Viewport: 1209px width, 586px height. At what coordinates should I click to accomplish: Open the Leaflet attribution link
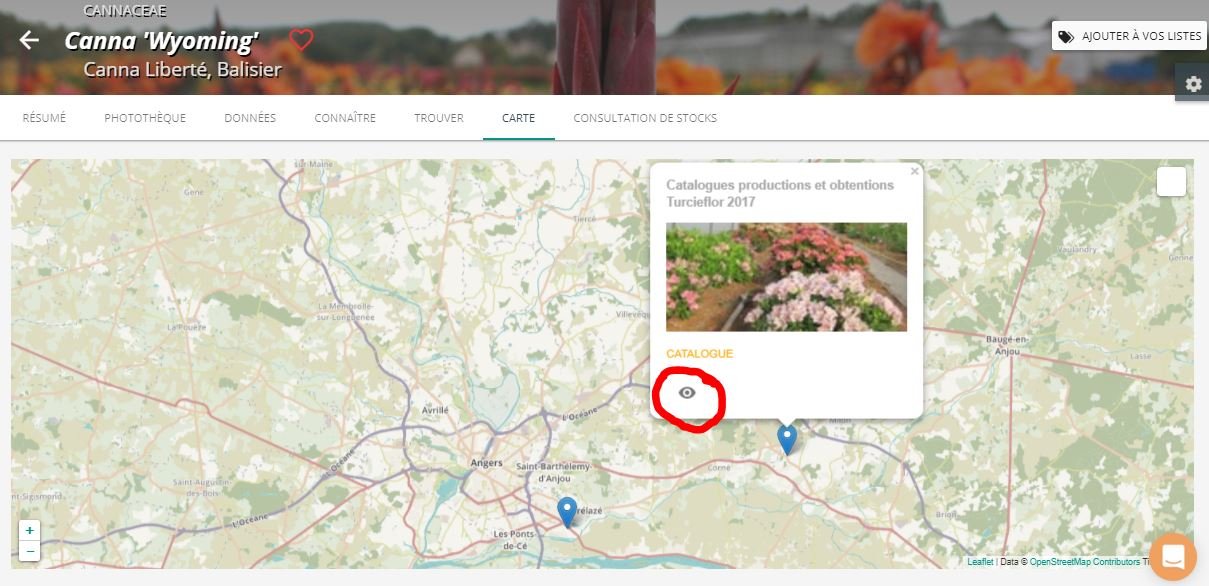click(x=980, y=562)
